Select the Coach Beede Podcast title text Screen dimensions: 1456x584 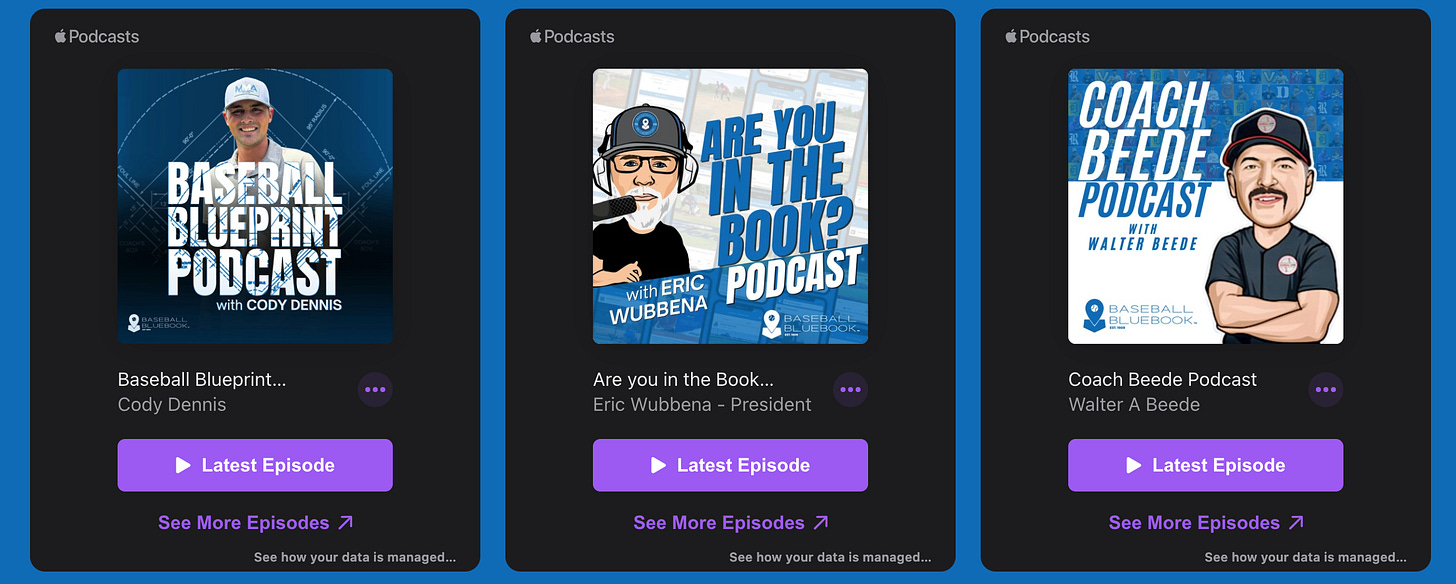1163,380
